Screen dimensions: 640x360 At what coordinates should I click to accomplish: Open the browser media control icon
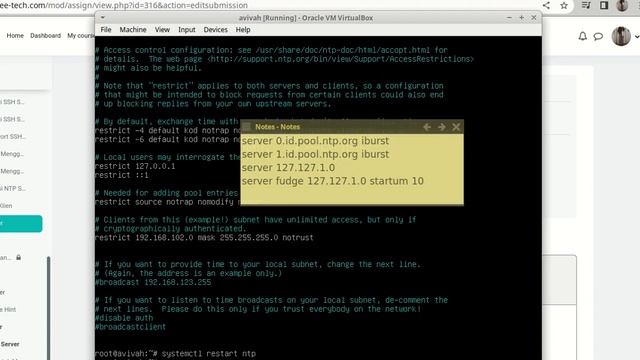pos(586,5)
